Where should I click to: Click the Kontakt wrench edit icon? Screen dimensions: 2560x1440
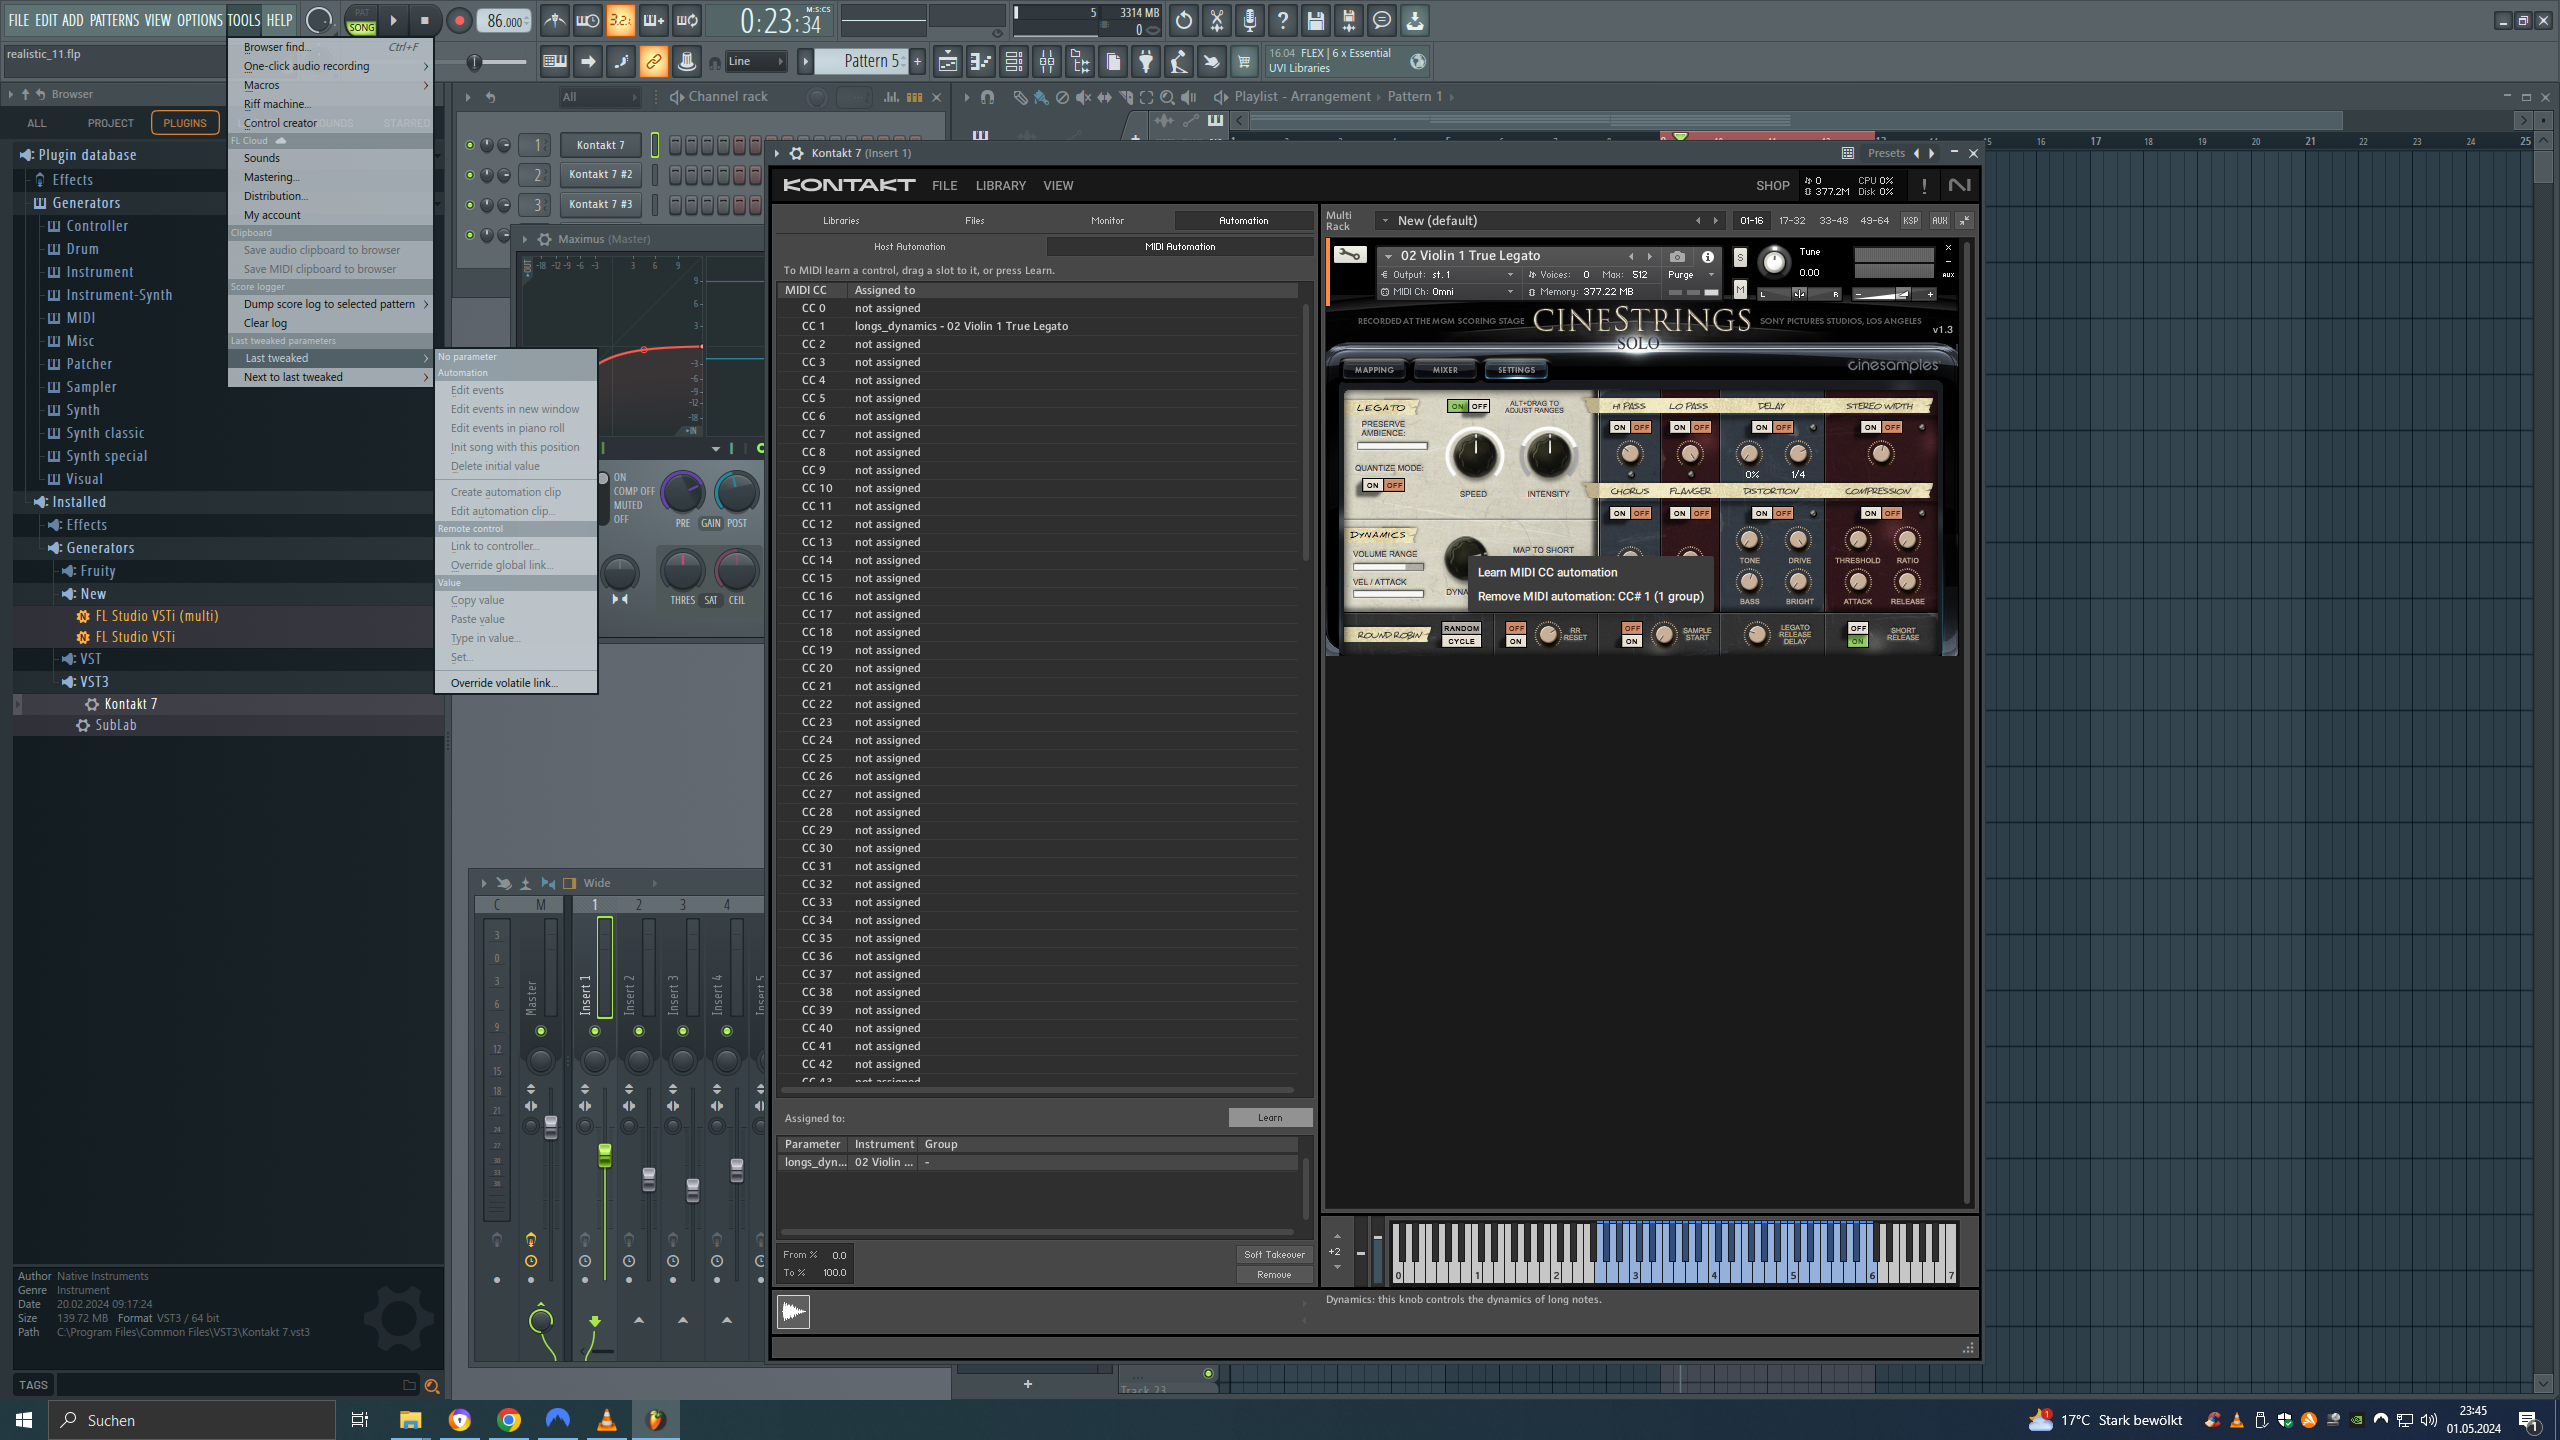click(x=1349, y=255)
